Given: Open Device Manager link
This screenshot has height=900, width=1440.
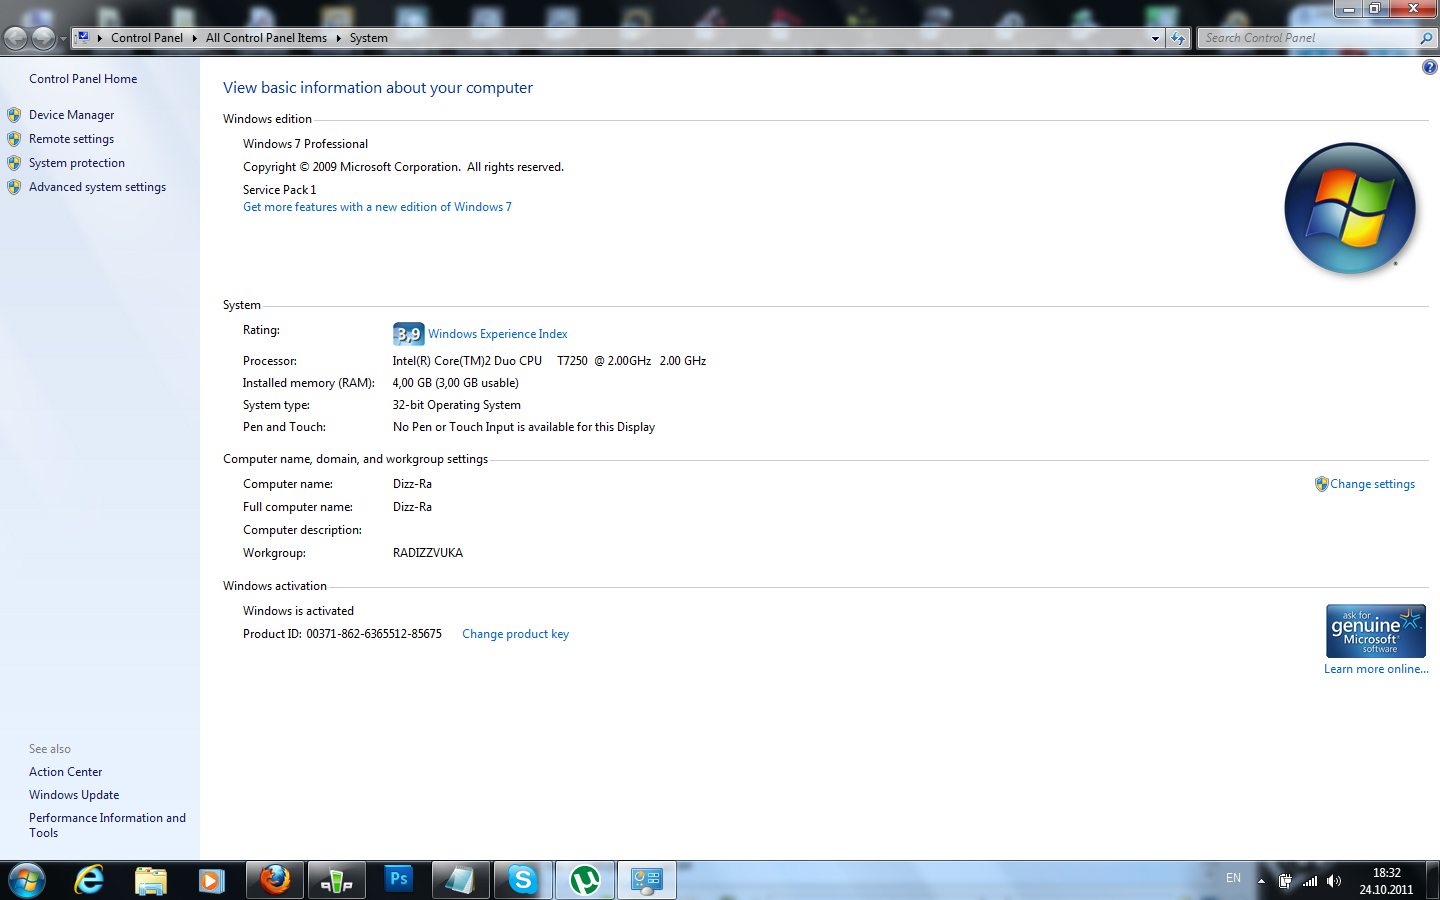Looking at the screenshot, I should 71,115.
